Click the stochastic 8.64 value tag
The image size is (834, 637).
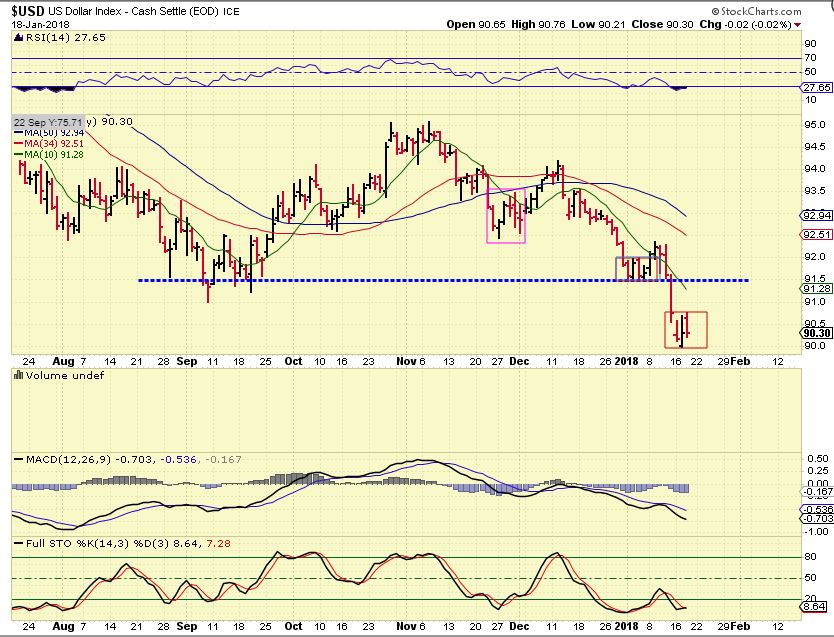(816, 606)
